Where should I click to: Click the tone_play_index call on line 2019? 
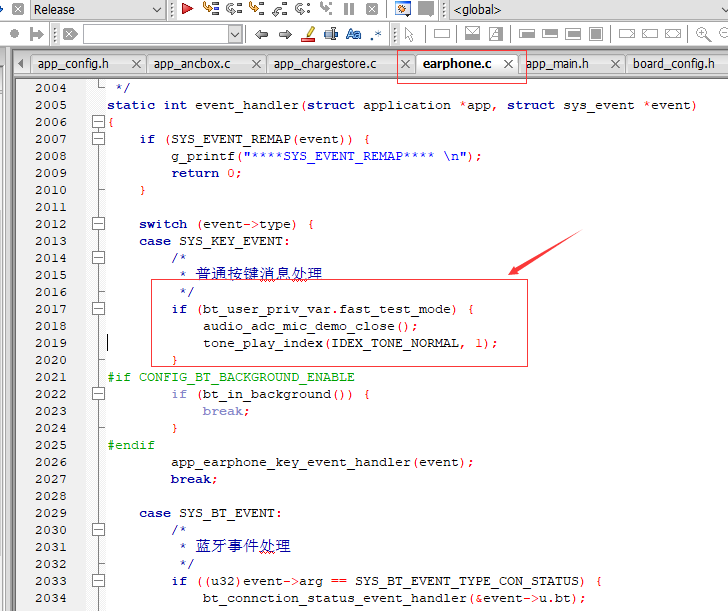click(x=263, y=343)
